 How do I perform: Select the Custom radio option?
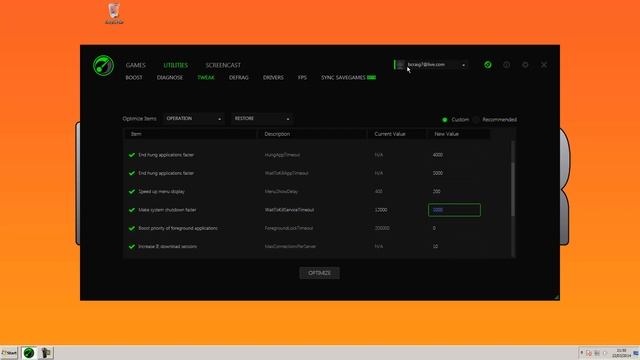click(x=445, y=120)
